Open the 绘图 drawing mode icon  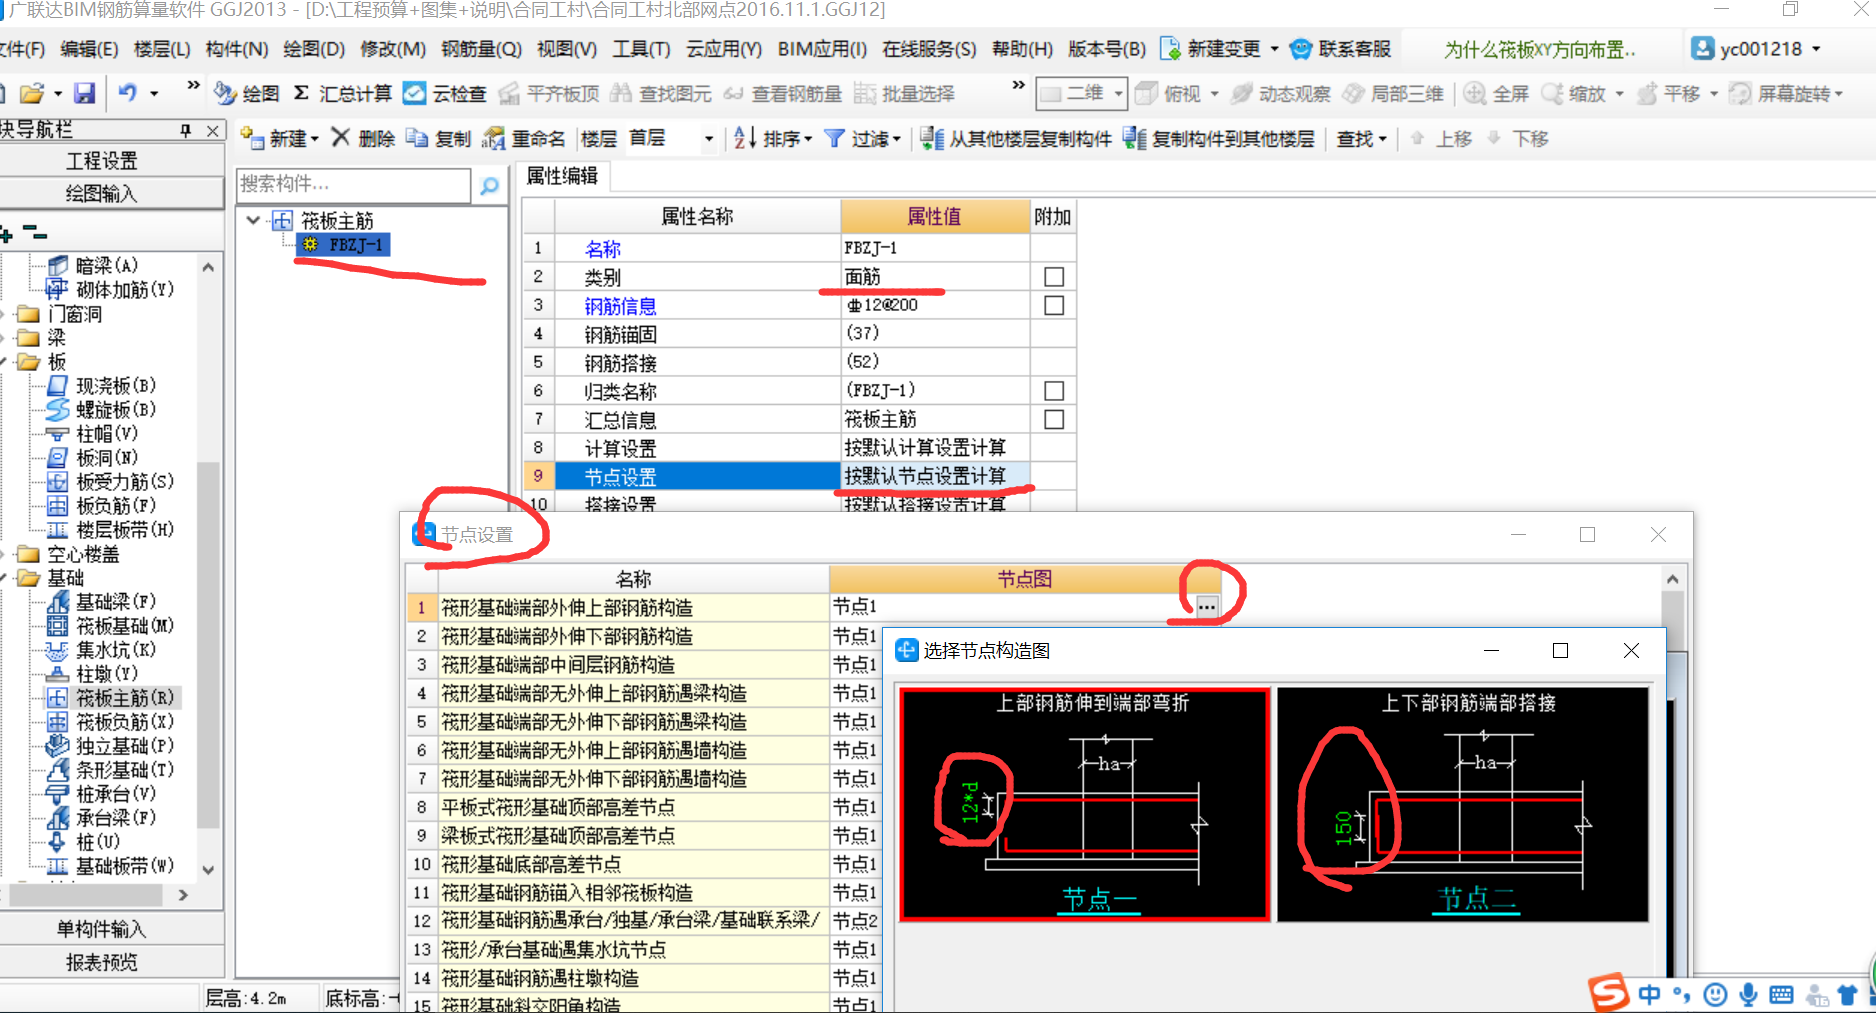coord(247,93)
